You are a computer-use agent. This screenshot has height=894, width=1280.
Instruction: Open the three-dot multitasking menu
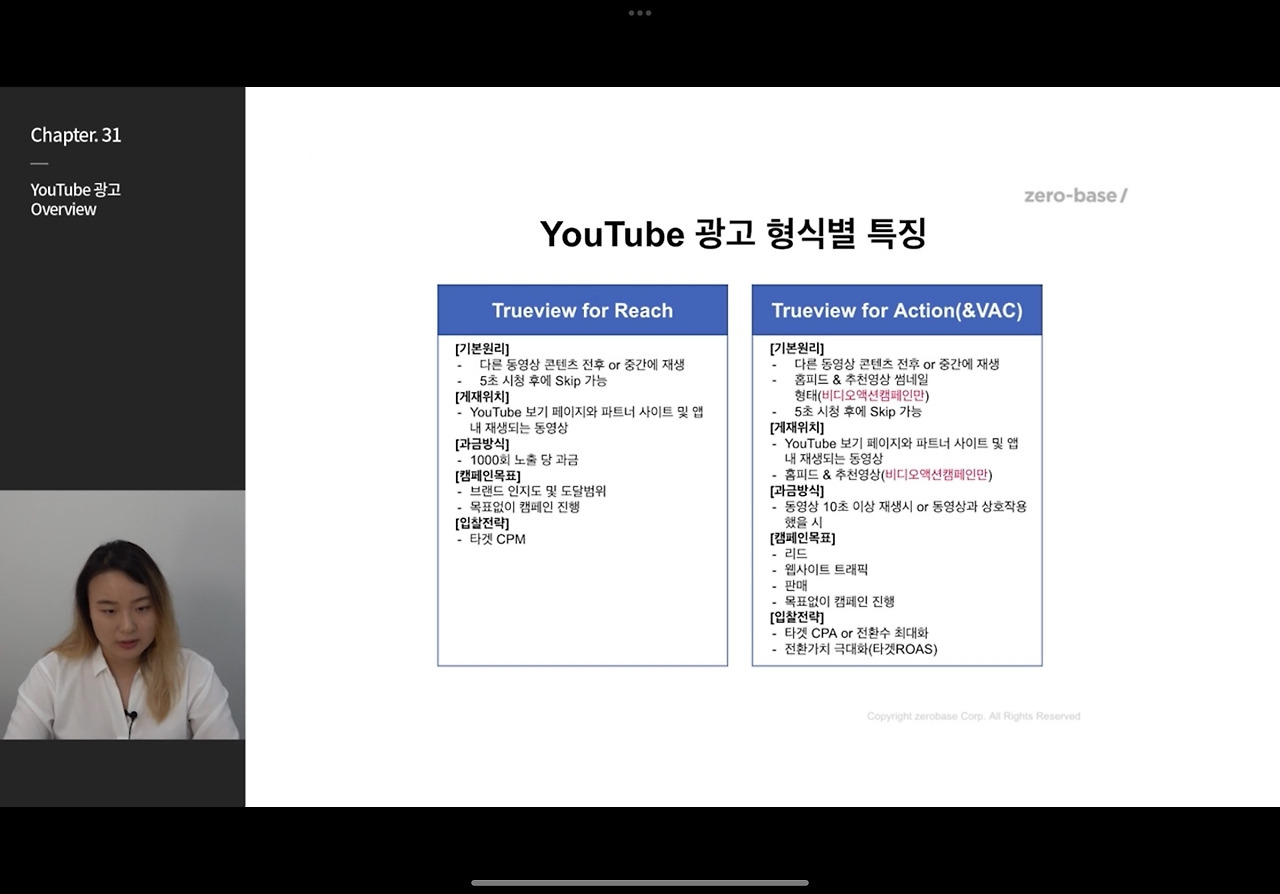pyautogui.click(x=640, y=13)
